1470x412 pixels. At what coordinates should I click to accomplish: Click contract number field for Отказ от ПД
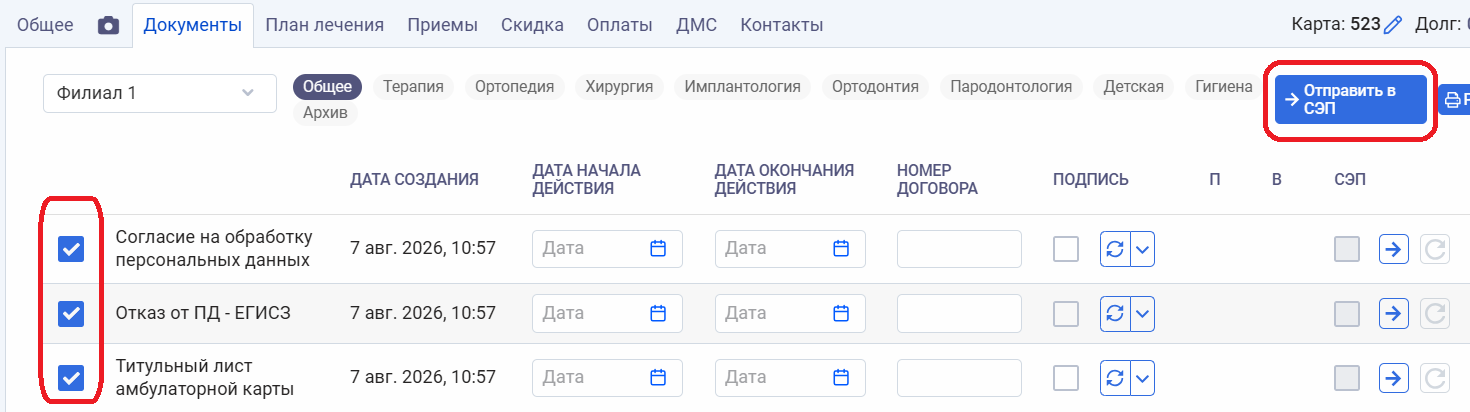click(959, 313)
